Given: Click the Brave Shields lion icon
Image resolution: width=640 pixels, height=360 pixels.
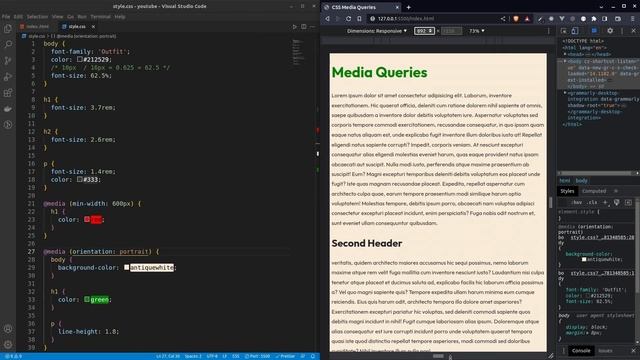Looking at the screenshot, I should click(x=516, y=19).
